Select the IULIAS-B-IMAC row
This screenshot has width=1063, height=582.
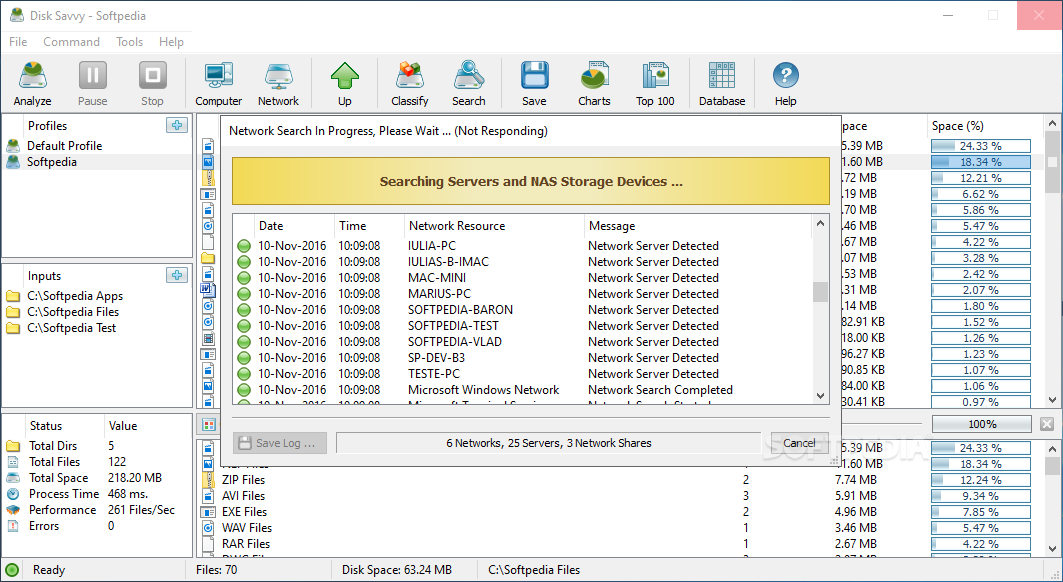click(x=522, y=261)
